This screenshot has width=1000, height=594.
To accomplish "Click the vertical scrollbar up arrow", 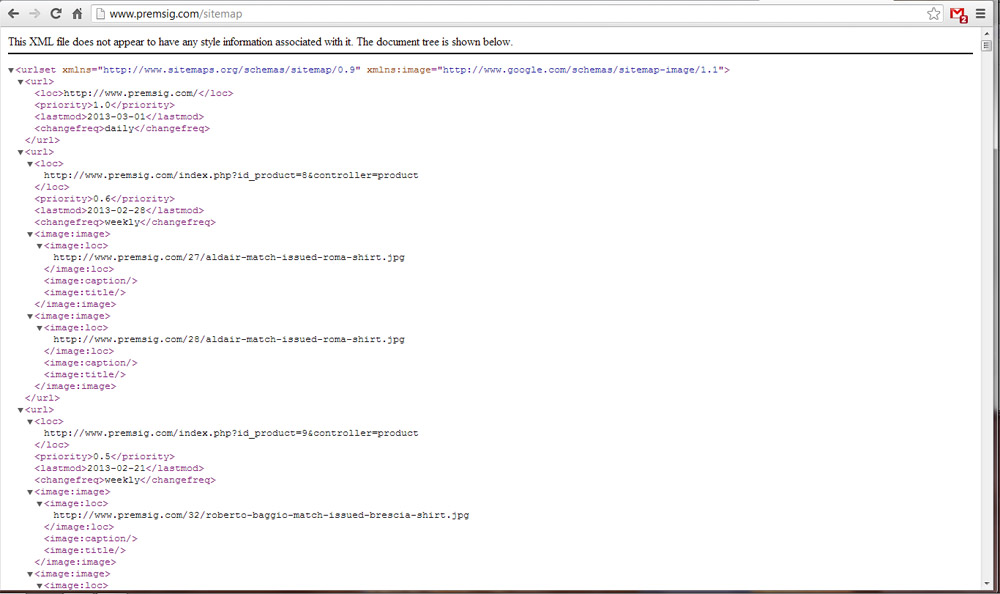I will tap(987, 33).
